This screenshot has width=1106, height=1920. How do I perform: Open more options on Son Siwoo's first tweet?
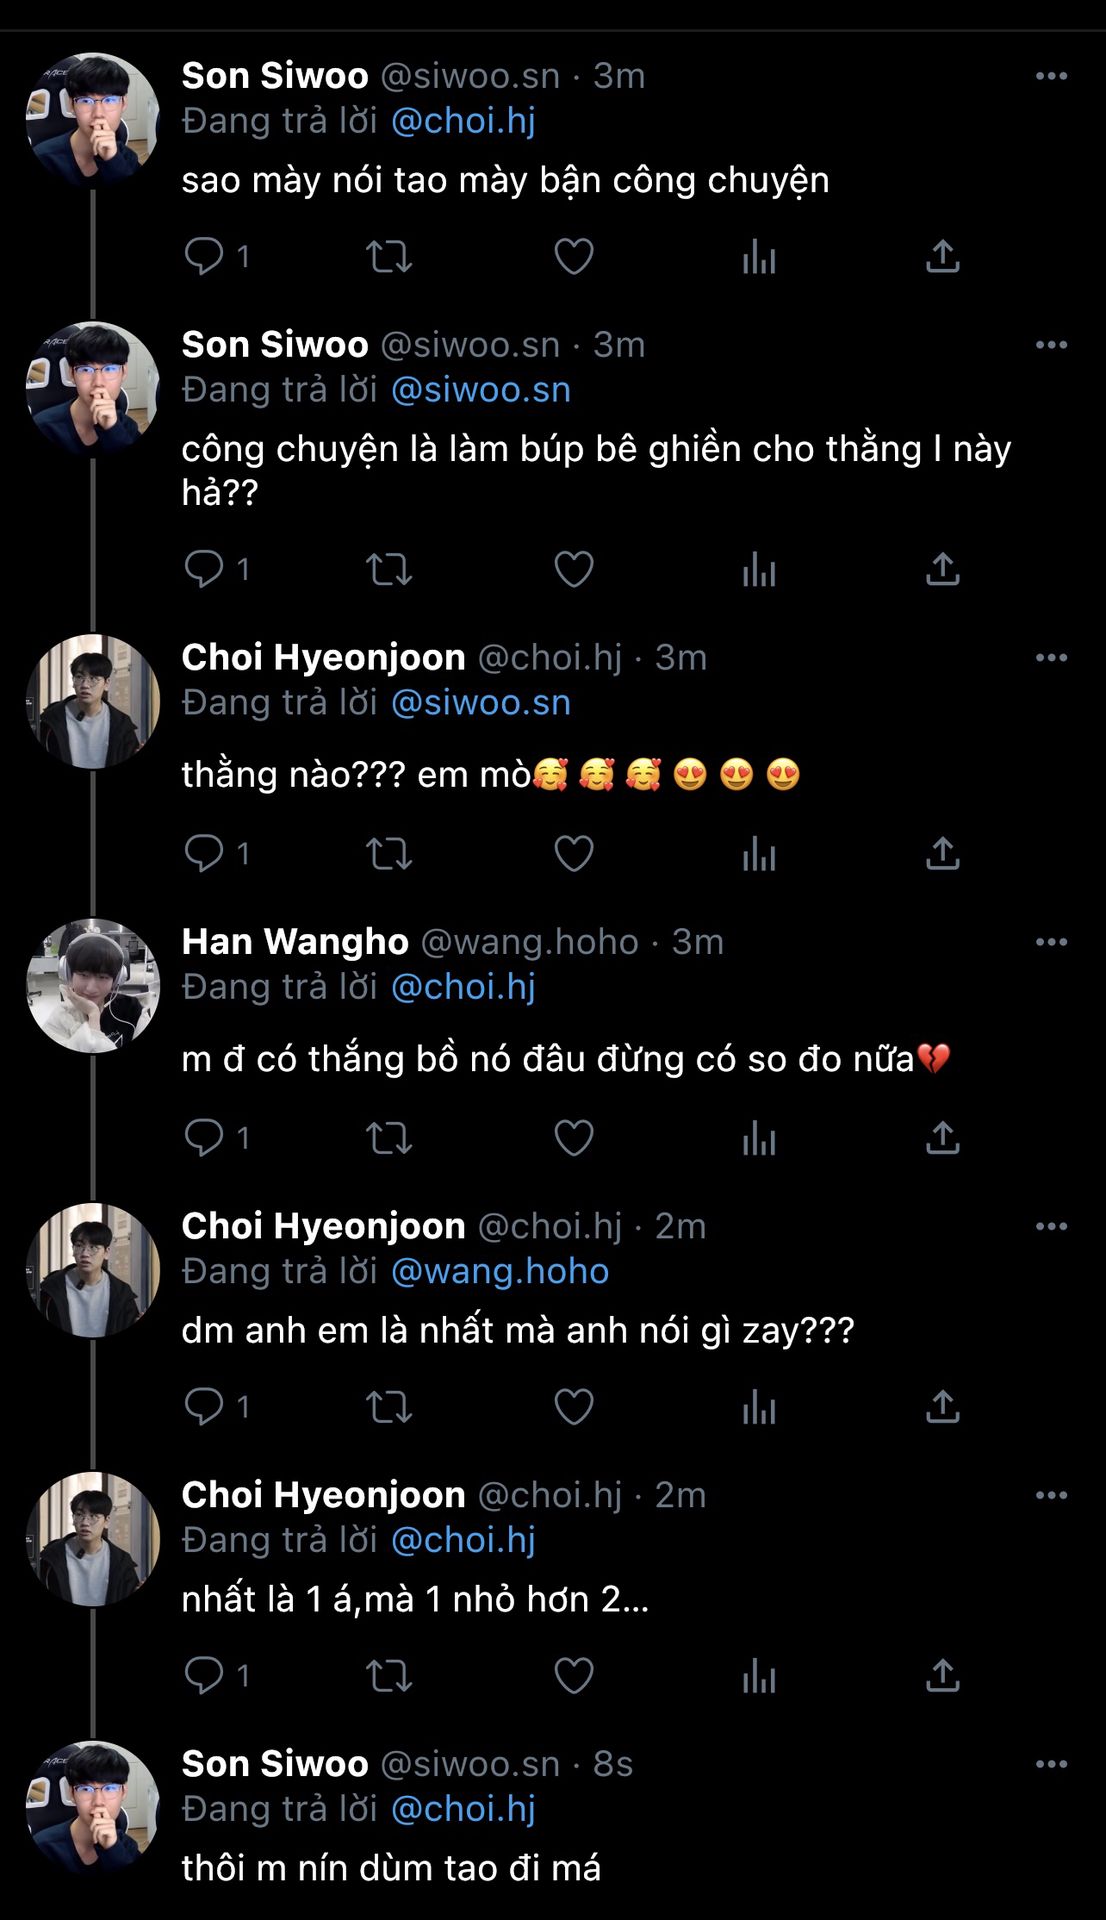(x=1051, y=76)
